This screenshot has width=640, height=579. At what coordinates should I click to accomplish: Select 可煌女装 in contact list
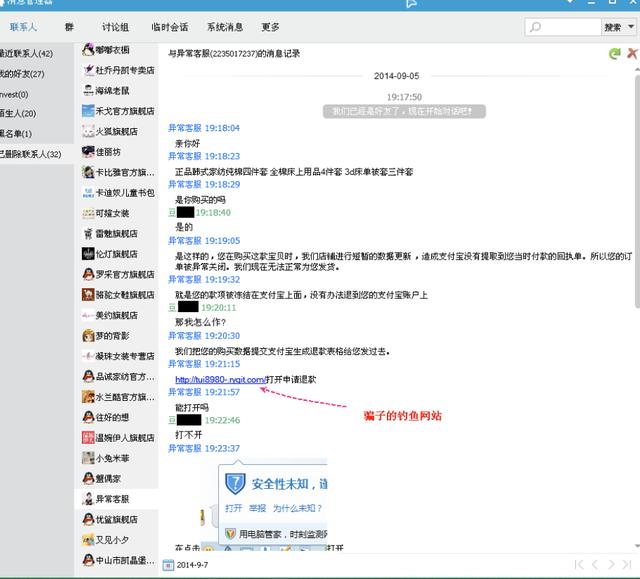116,213
